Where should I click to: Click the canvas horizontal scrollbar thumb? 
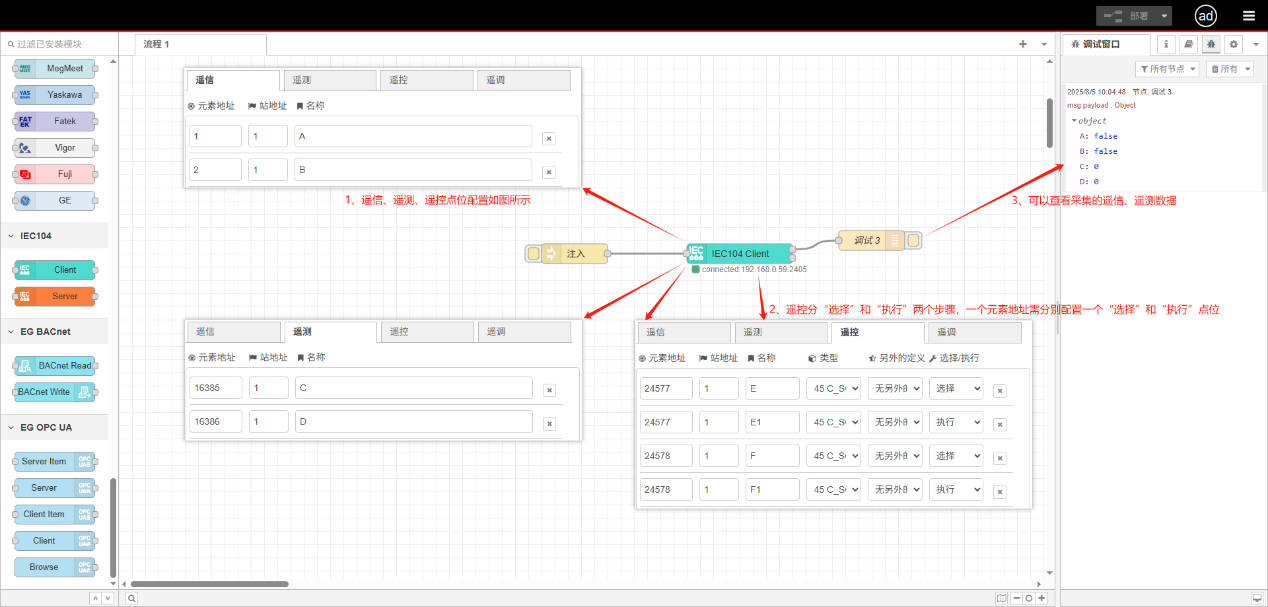[x=210, y=584]
